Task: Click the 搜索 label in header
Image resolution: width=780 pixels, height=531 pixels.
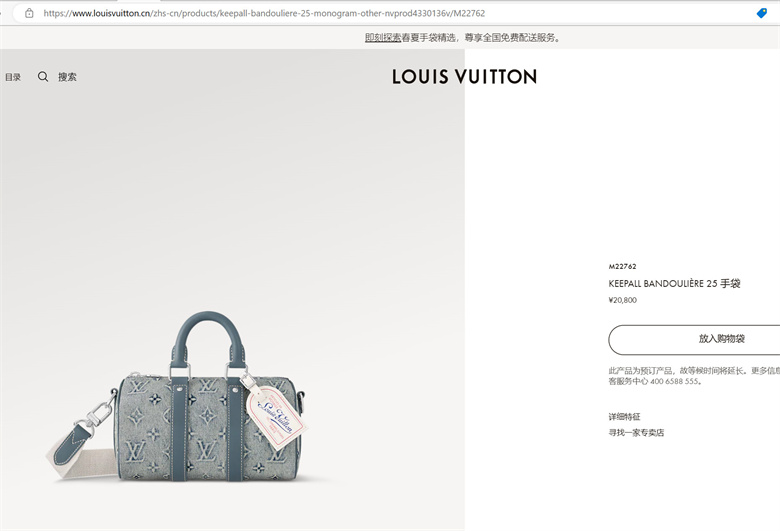Action: click(x=67, y=77)
